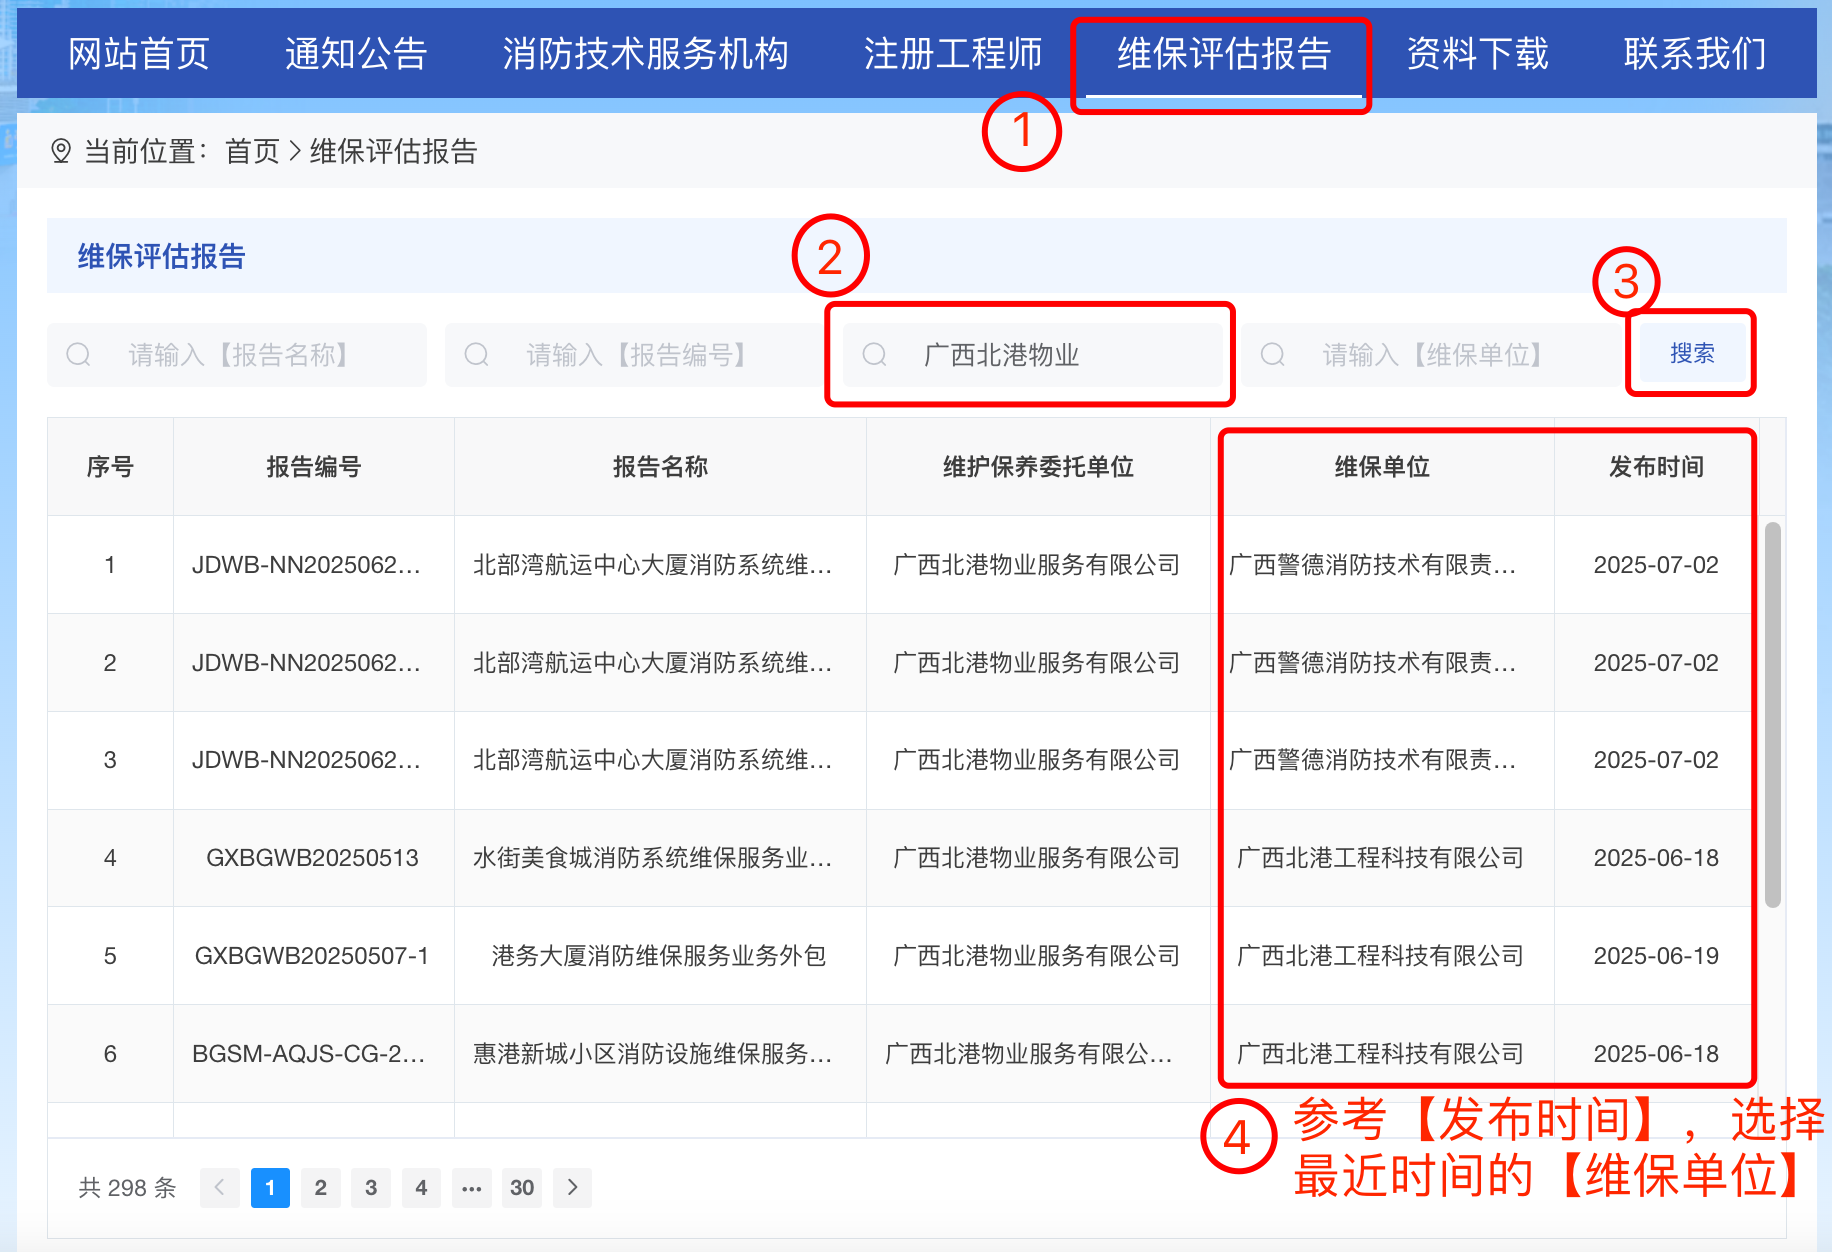Screen dimensions: 1832x1252
Task: Click 广西北港工程科技有限公司 in row 6
Action: pyautogui.click(x=1381, y=1054)
